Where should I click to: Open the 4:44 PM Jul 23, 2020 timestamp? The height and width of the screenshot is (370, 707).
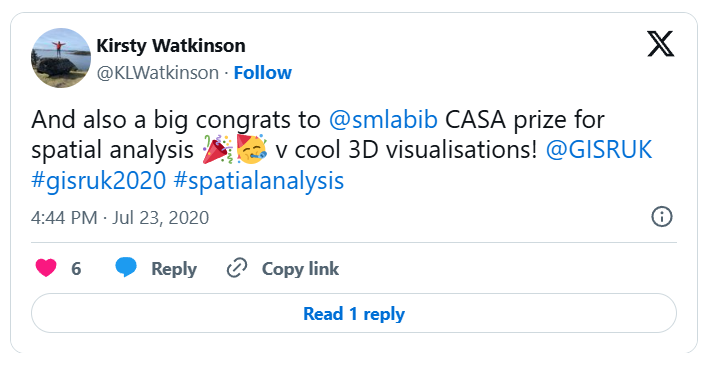tap(120, 218)
